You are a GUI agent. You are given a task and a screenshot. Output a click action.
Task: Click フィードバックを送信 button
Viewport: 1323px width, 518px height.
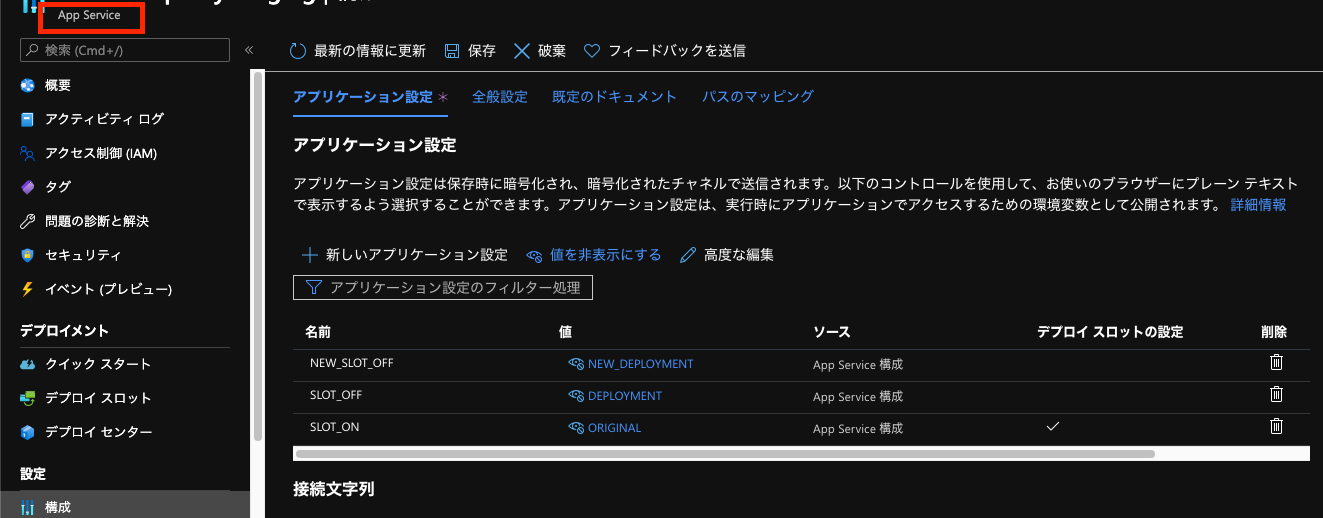664,50
